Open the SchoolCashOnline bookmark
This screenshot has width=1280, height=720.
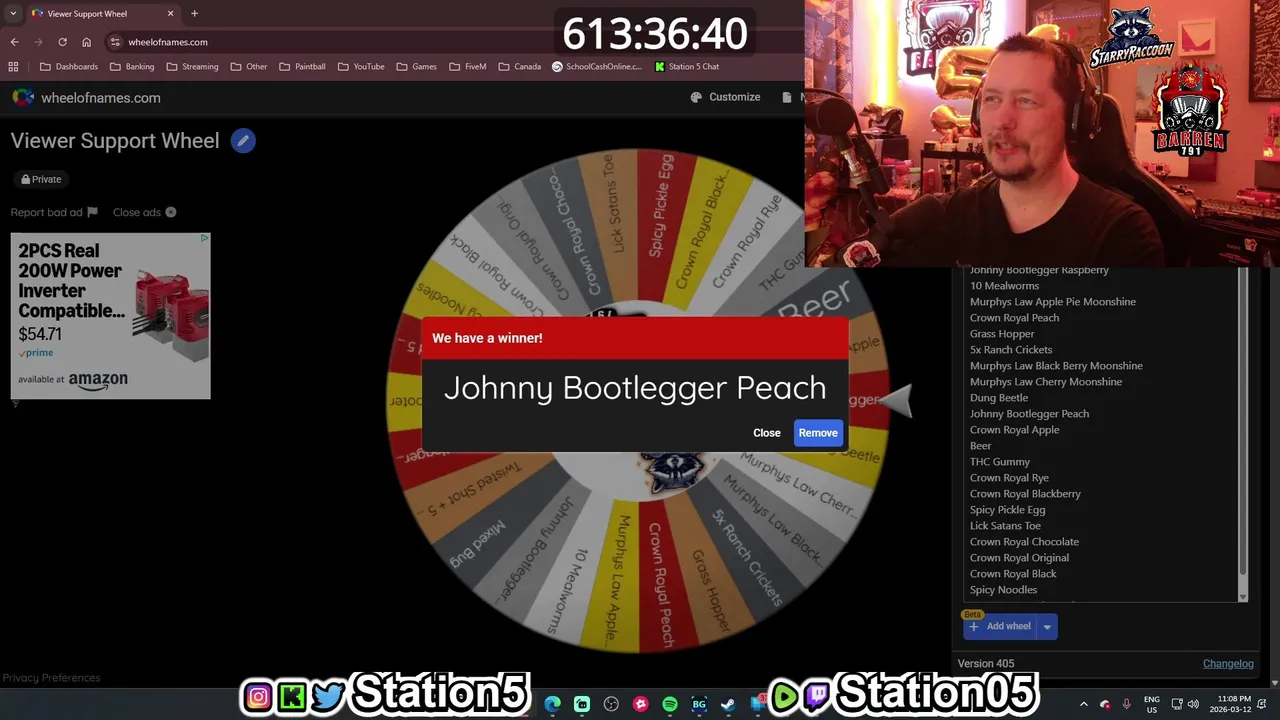click(x=597, y=67)
